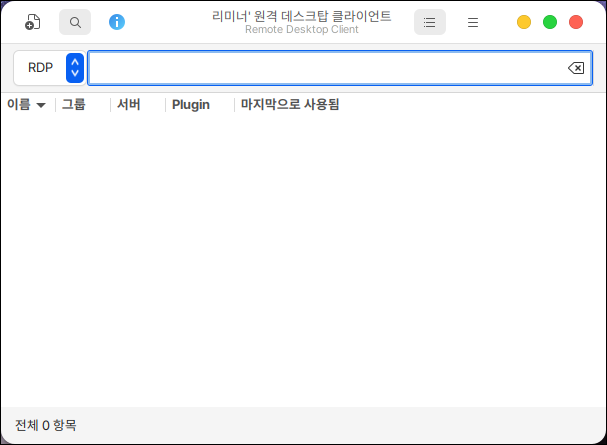Sort list by Plugin column

(x=190, y=104)
